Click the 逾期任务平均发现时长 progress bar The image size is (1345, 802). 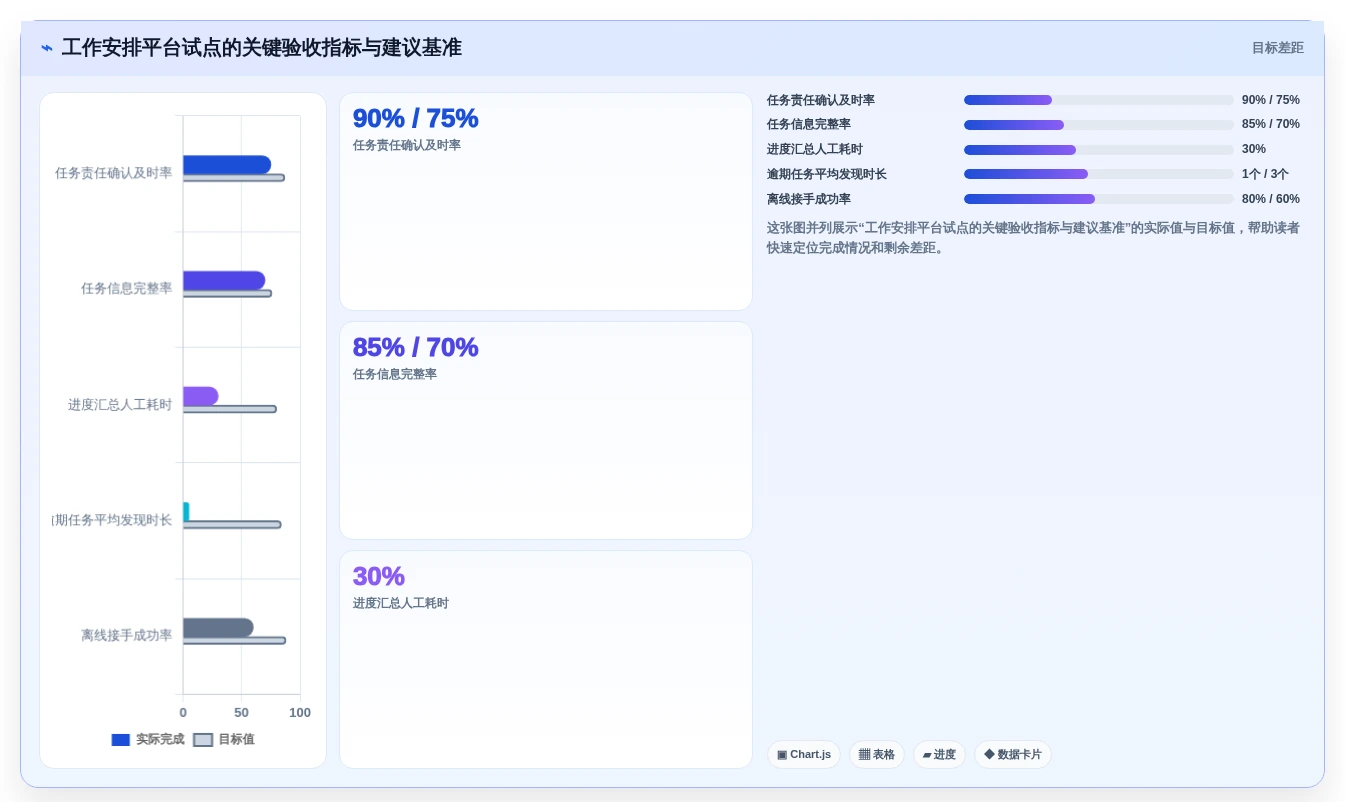point(1099,174)
